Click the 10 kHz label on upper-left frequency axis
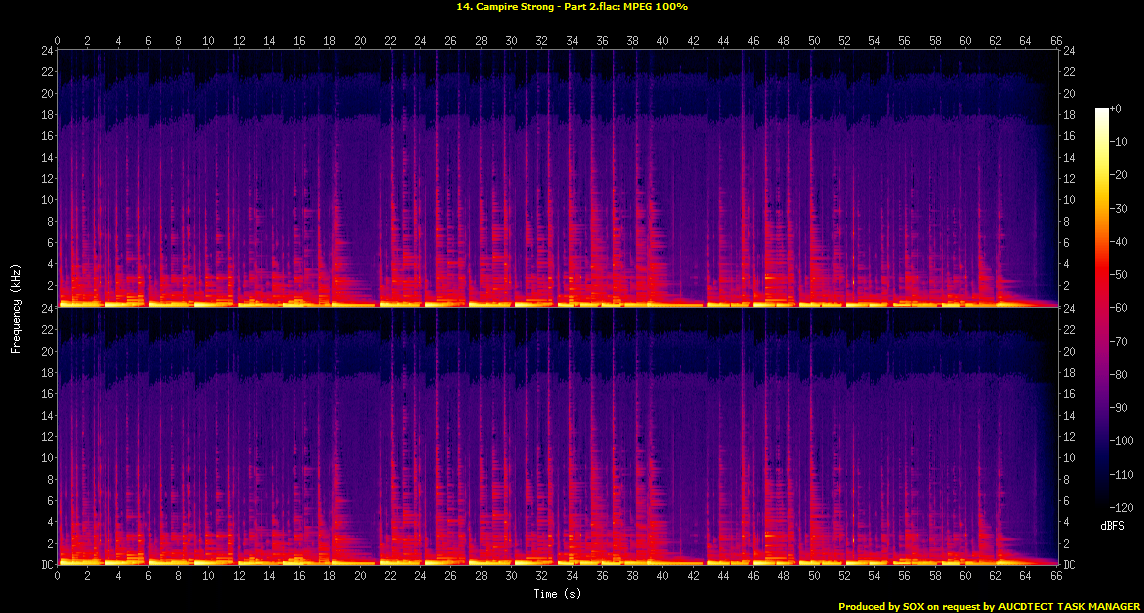This screenshot has height=613, width=1144. coord(46,200)
